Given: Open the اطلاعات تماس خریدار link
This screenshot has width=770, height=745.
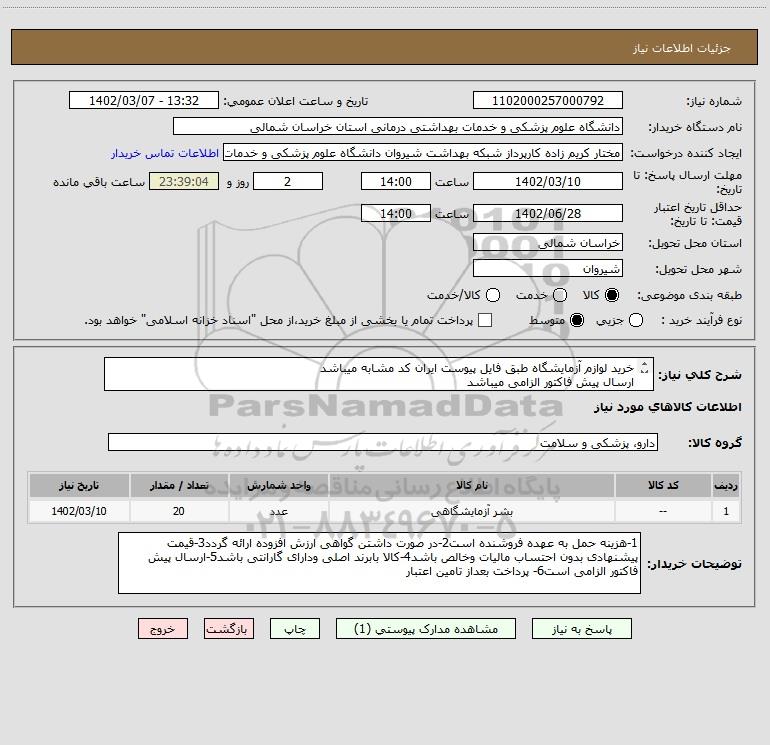Looking at the screenshot, I should point(165,153).
